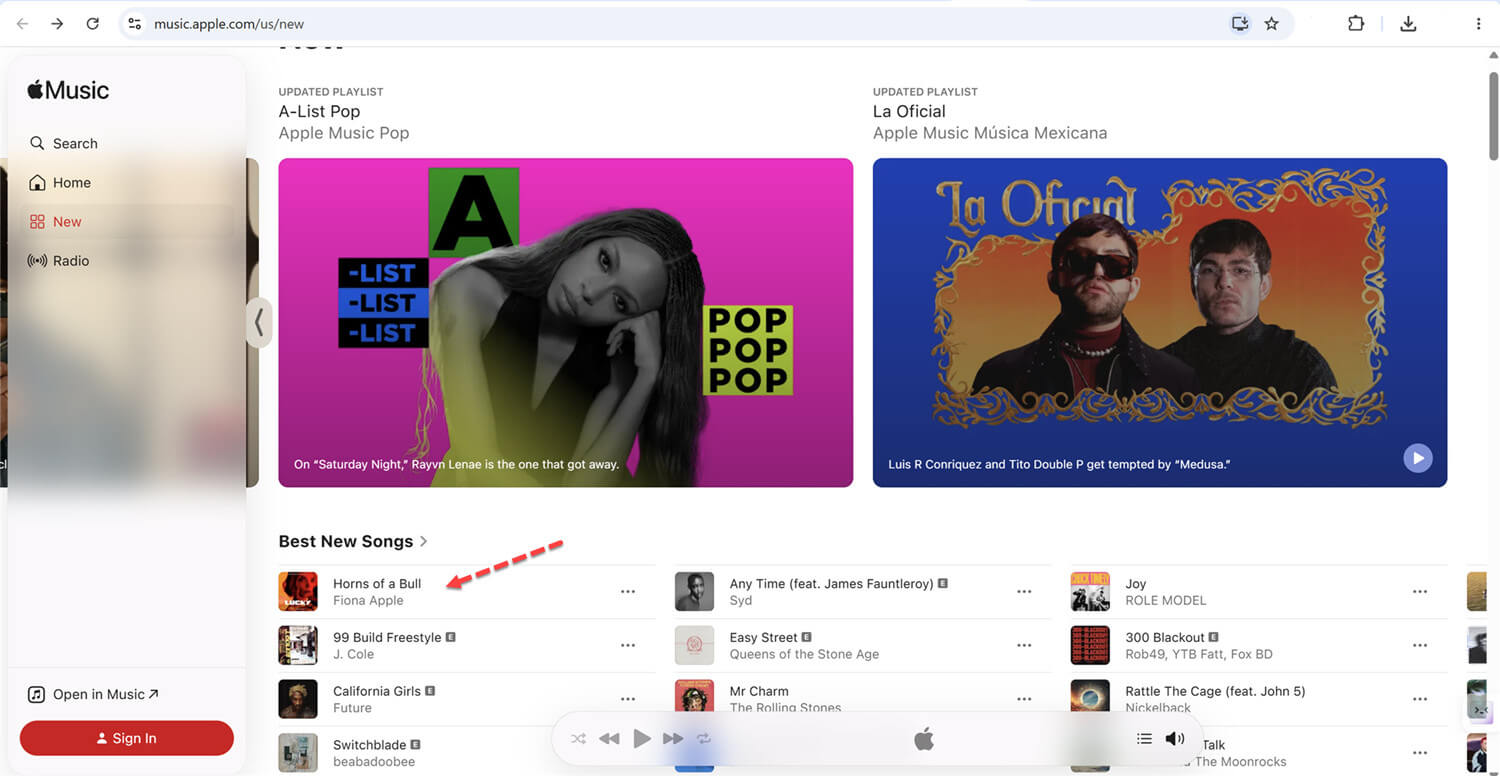Open Apple Music Música Mexicana curator link
The height and width of the screenshot is (776, 1500).
click(x=990, y=133)
